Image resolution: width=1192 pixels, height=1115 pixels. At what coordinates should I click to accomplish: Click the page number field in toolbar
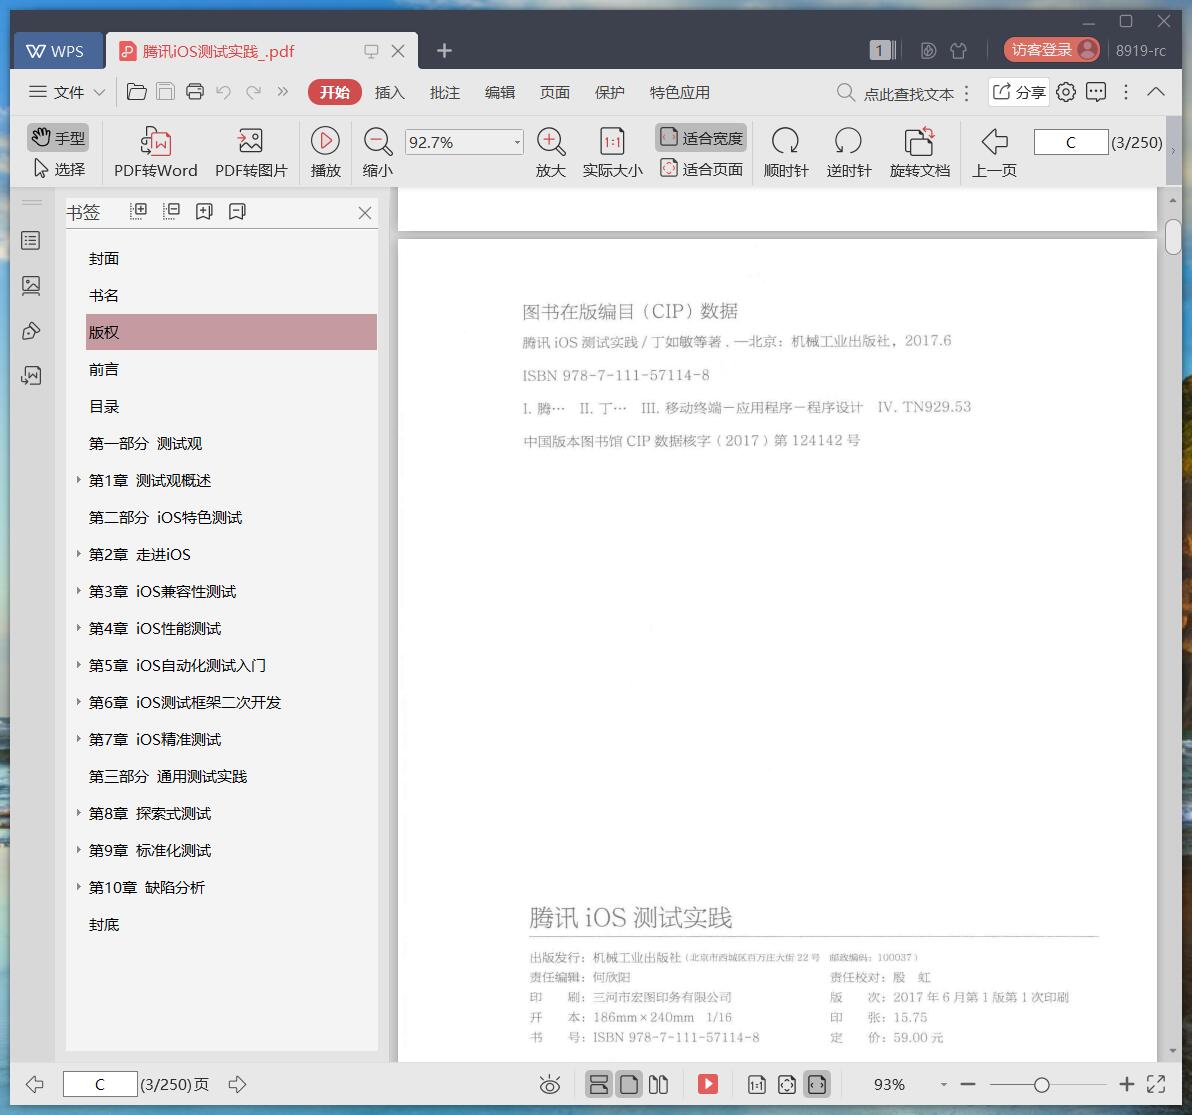click(x=1070, y=142)
